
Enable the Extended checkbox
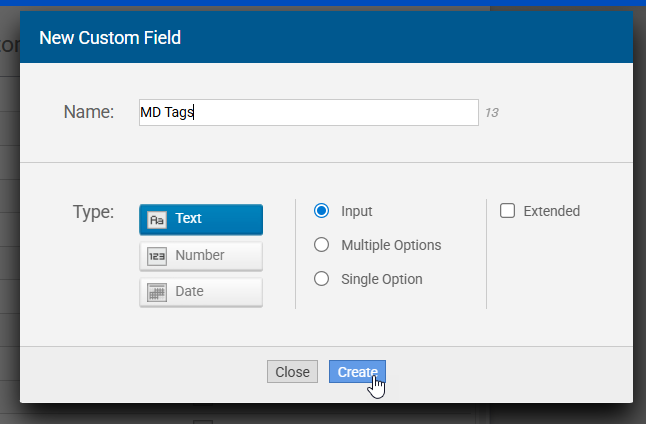[507, 211]
